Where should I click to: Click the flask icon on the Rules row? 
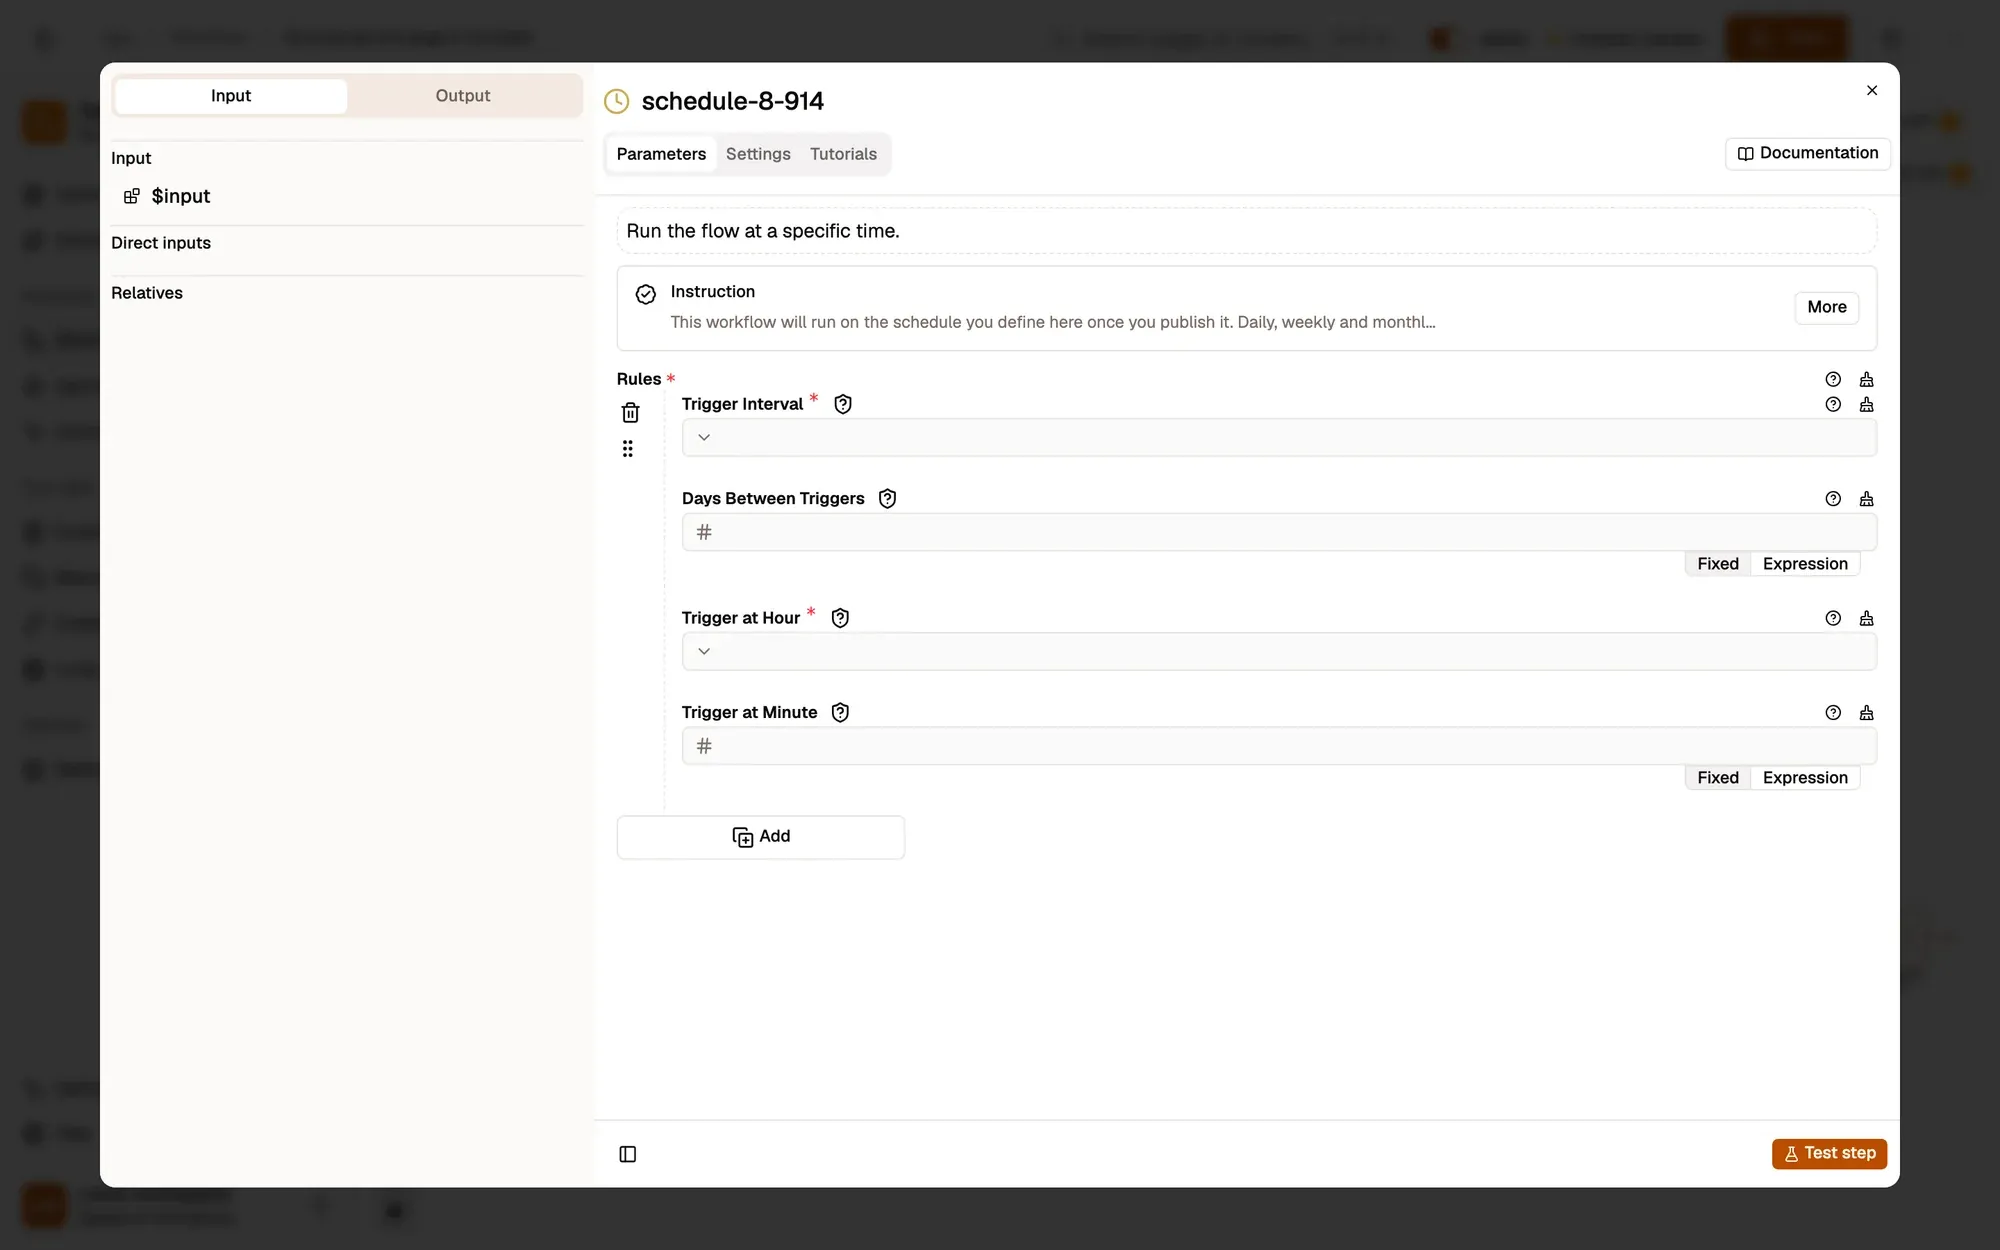click(x=1866, y=379)
